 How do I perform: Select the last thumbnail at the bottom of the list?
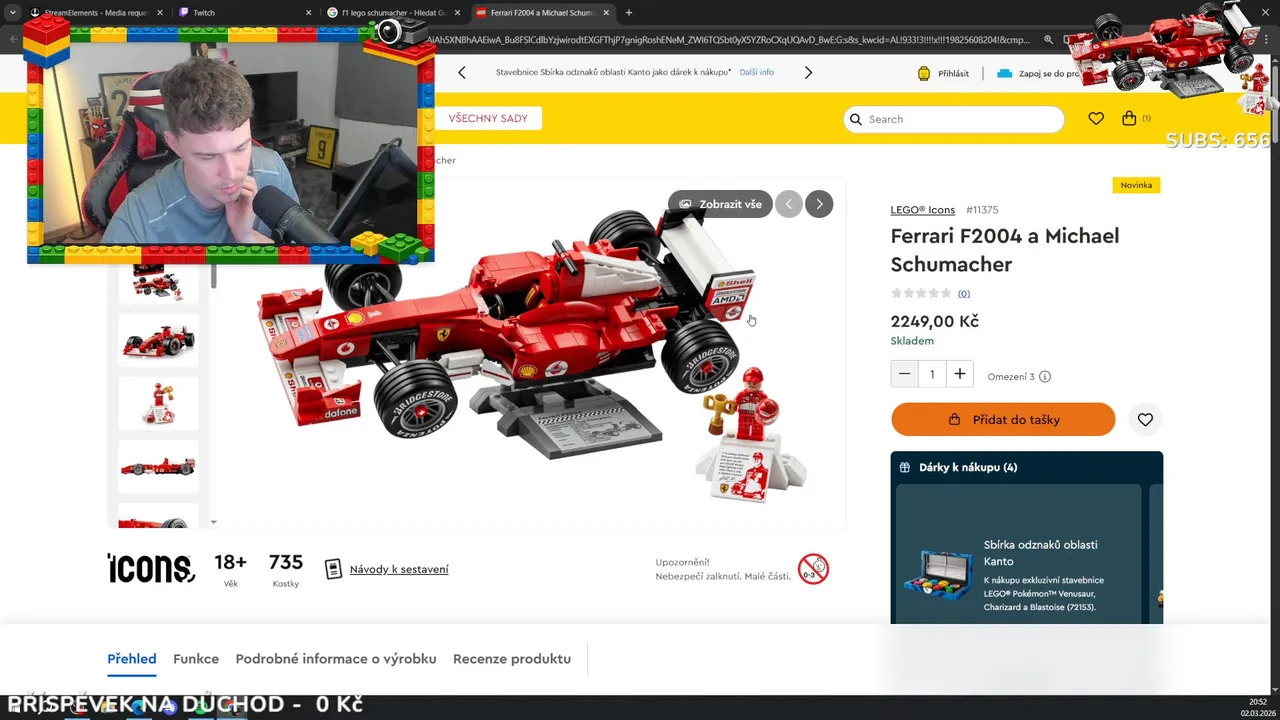click(x=158, y=517)
